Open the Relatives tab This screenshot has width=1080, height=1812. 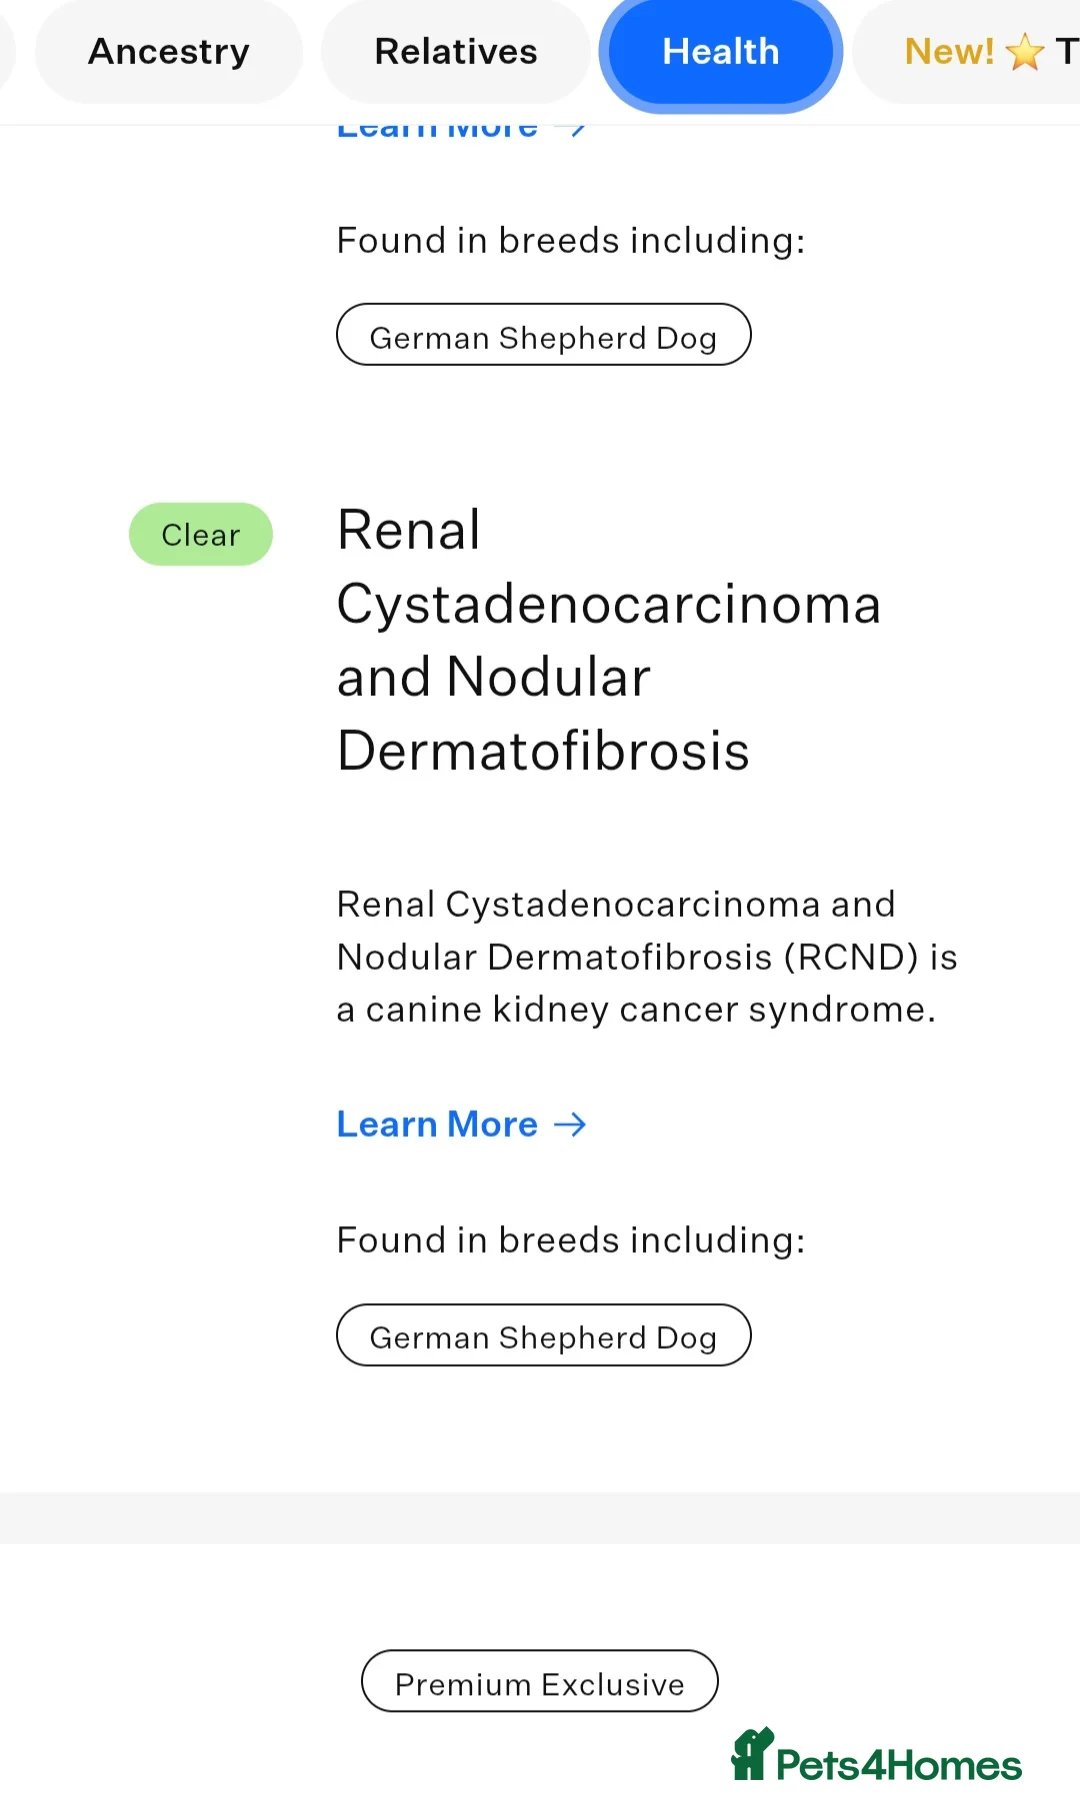coord(455,51)
